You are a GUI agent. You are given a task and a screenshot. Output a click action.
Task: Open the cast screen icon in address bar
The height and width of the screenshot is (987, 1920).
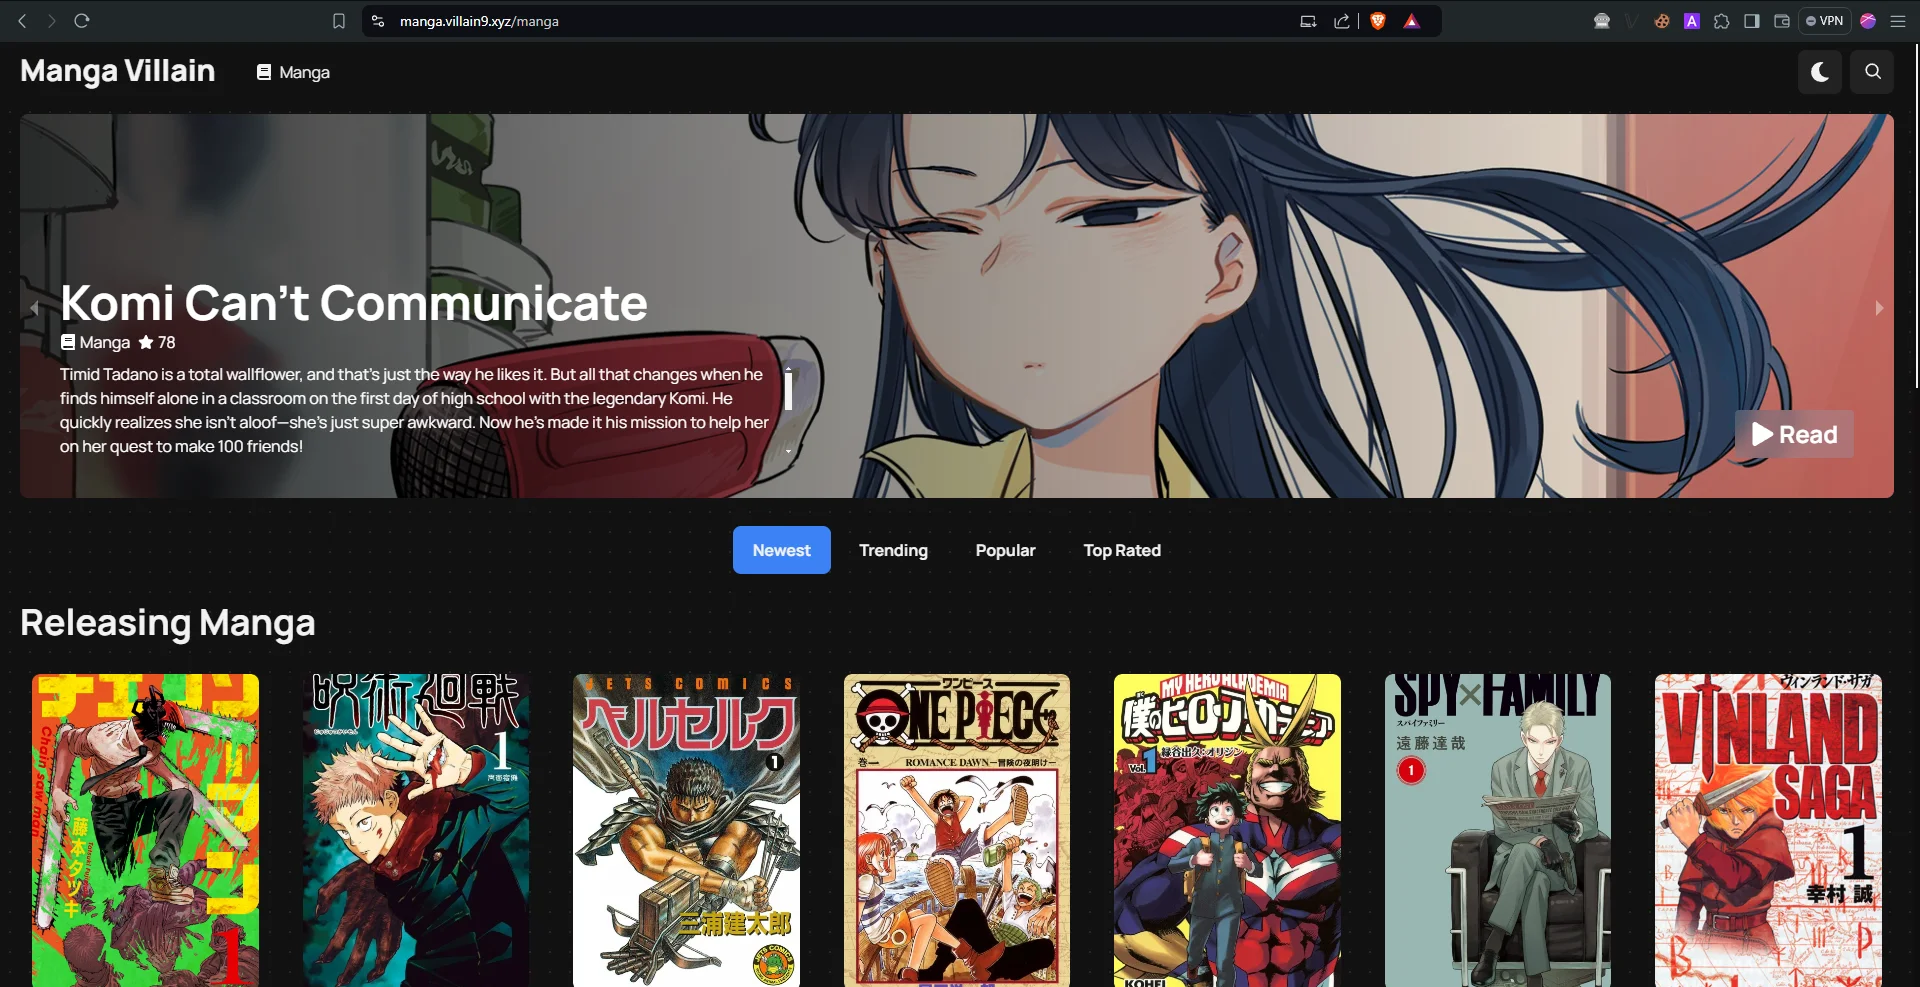coord(1308,21)
